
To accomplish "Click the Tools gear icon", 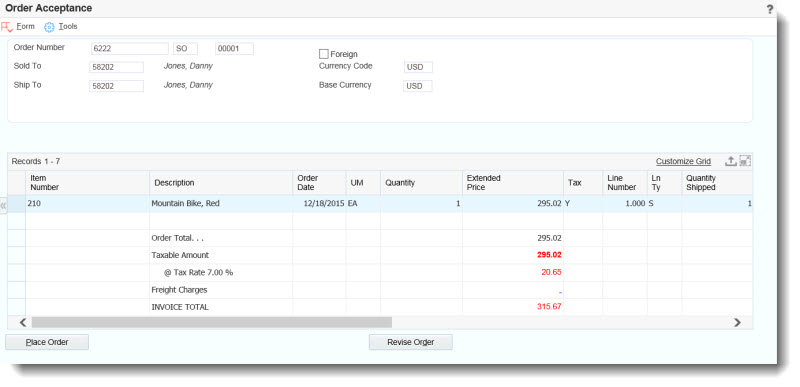I will [x=49, y=27].
